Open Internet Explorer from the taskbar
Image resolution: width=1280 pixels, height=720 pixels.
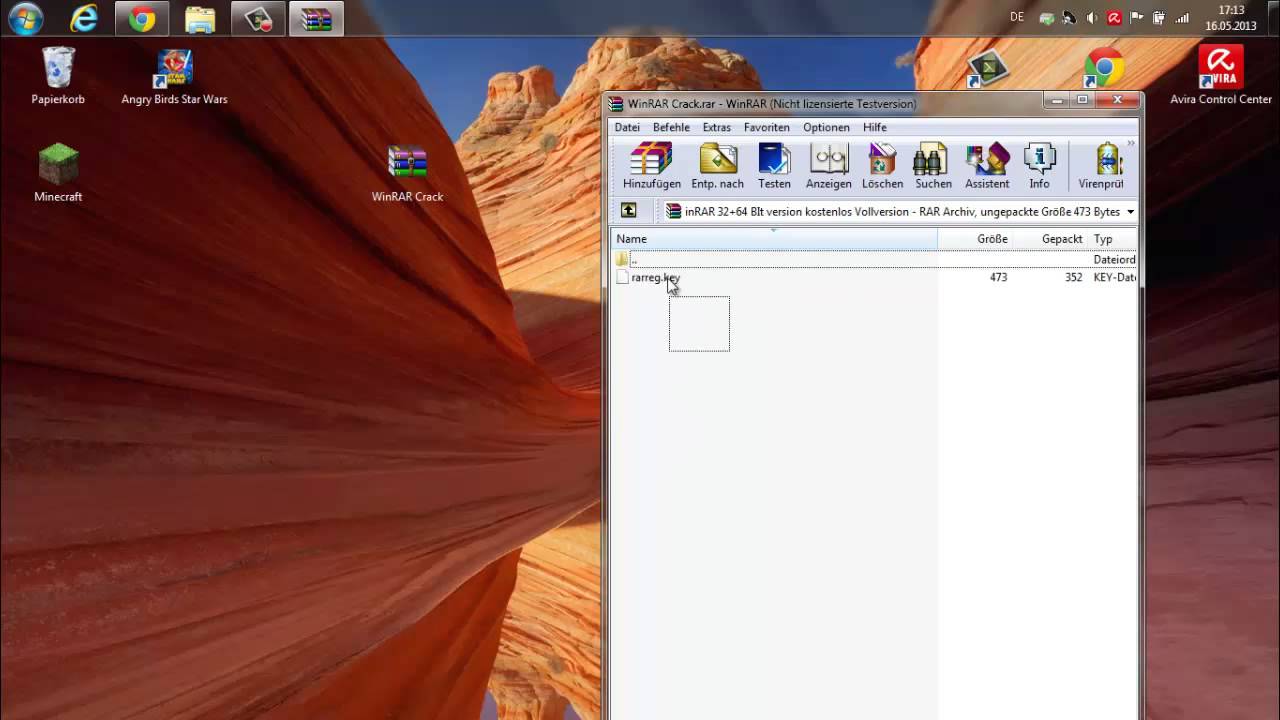84,18
